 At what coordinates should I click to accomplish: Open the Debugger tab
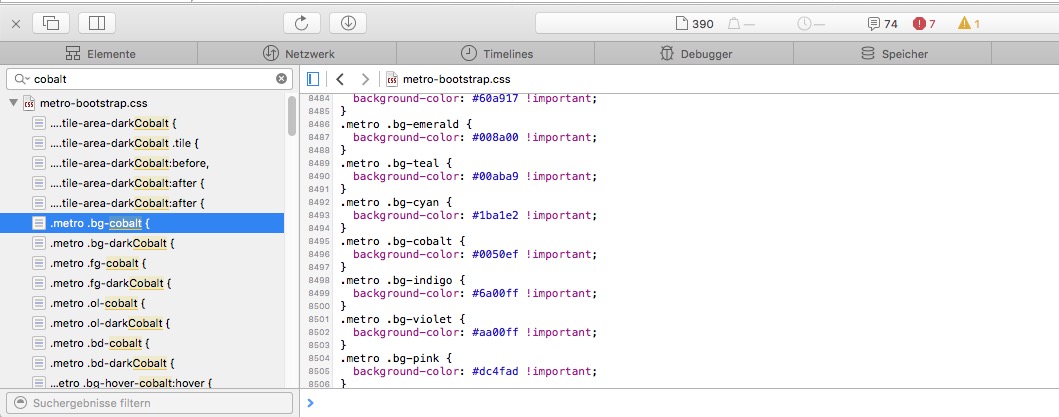point(697,54)
